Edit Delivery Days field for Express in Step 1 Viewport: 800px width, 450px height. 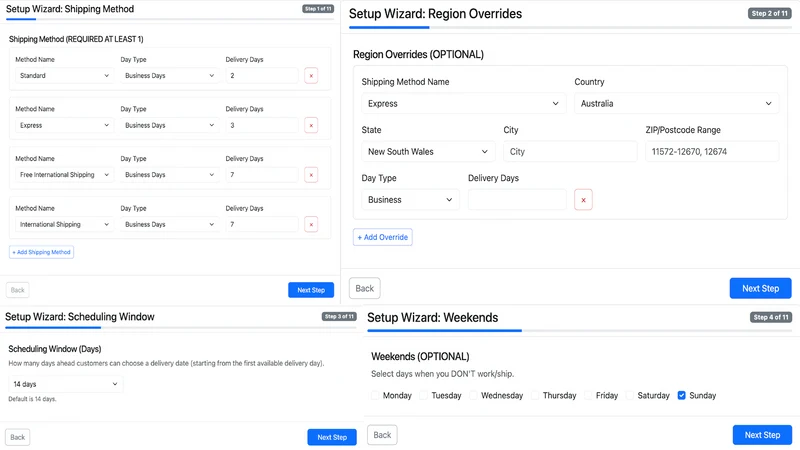[262, 125]
